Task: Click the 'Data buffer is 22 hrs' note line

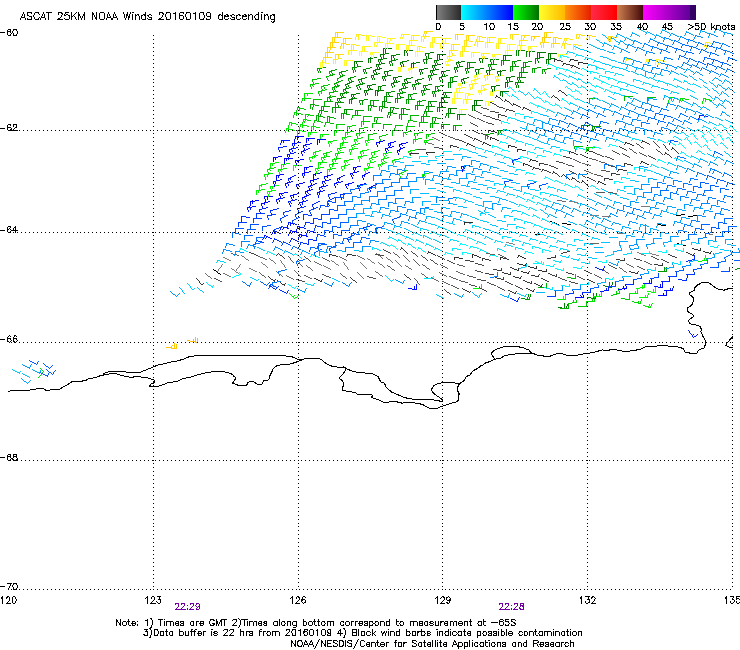Action: pyautogui.click(x=362, y=633)
